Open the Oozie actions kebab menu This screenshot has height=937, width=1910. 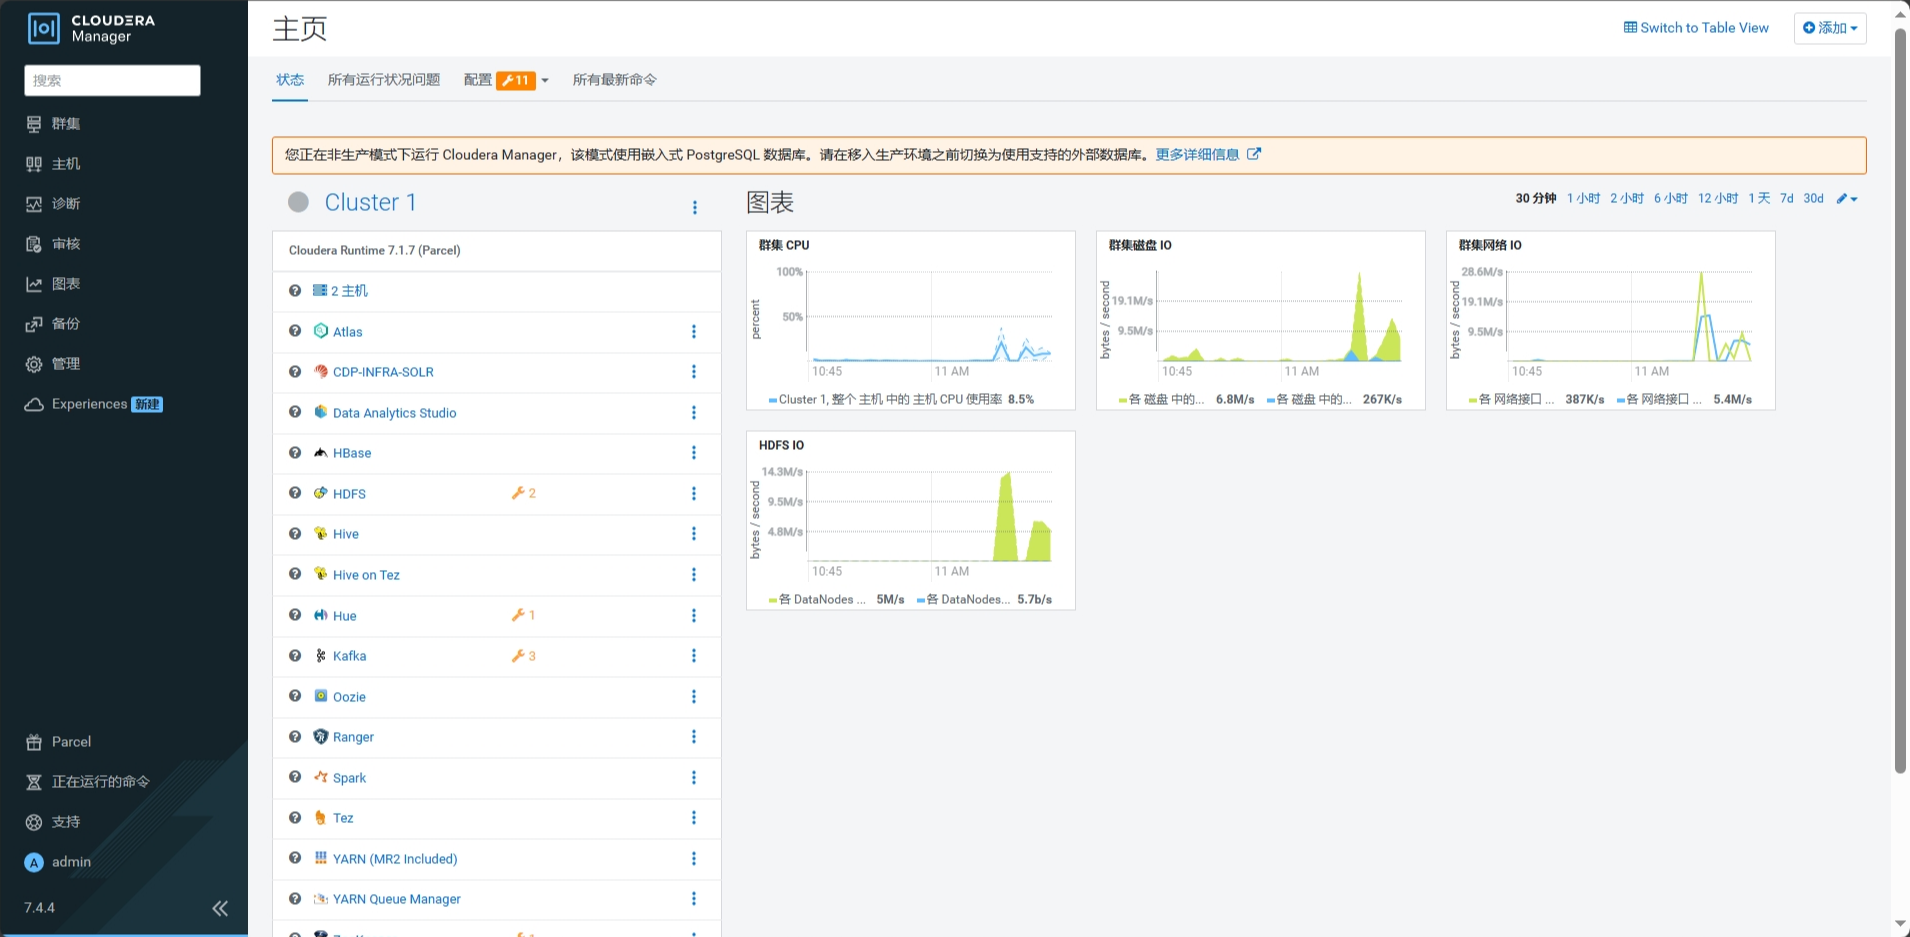point(694,696)
